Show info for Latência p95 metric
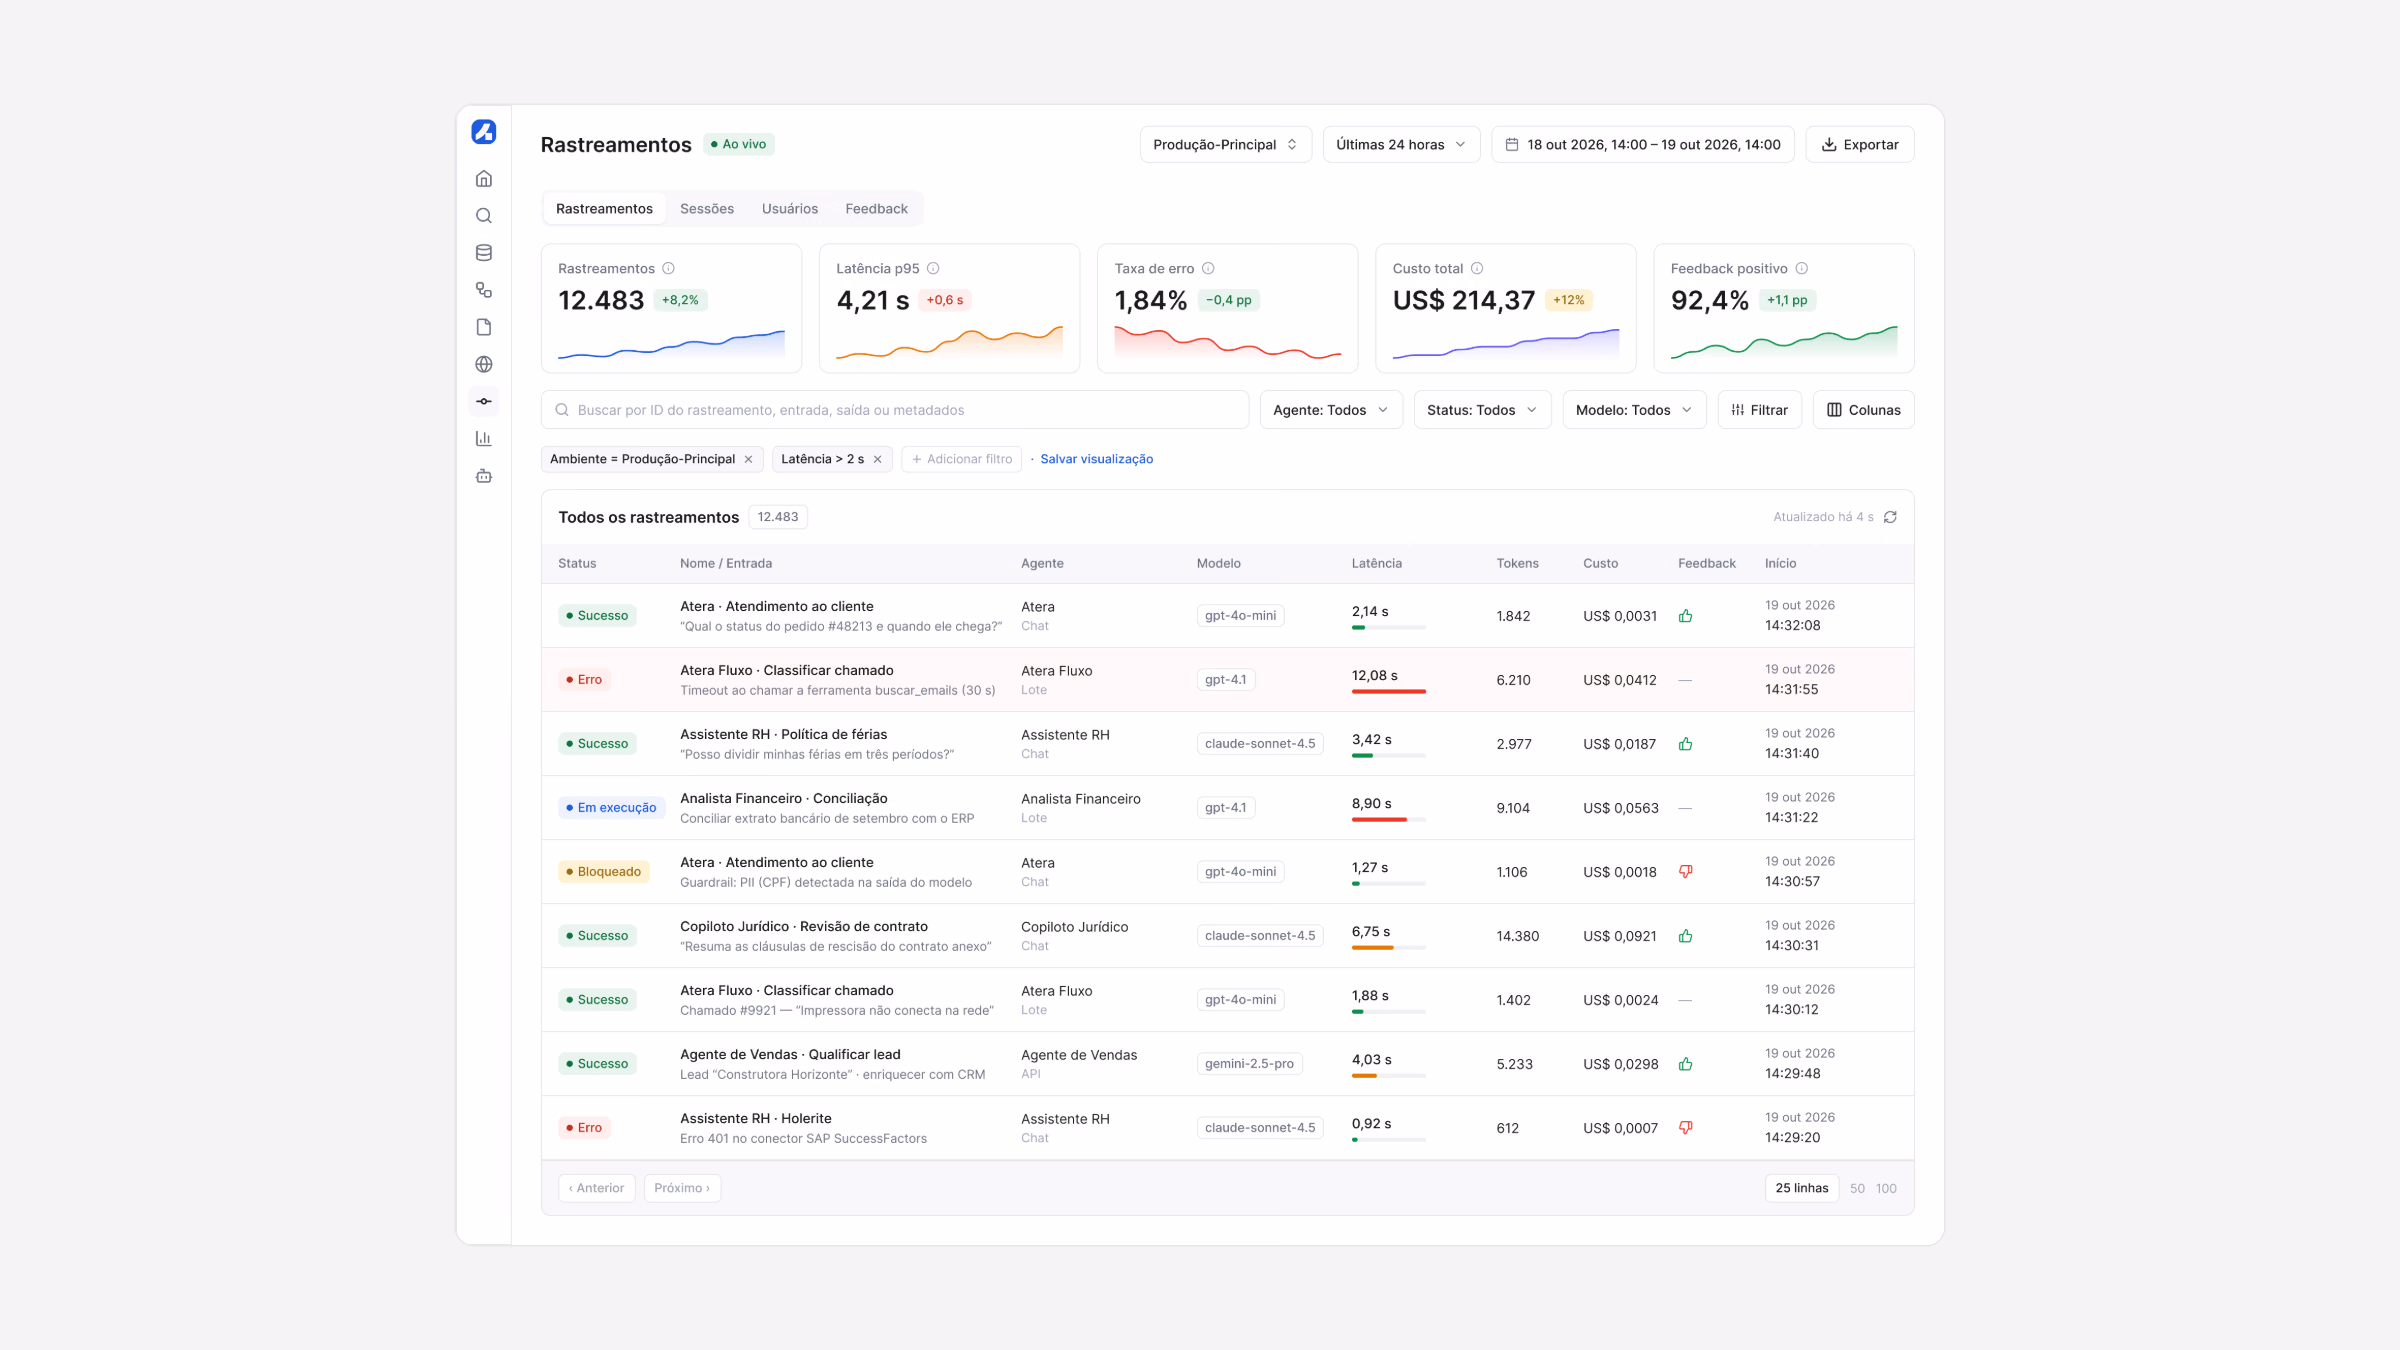Viewport: 2400px width, 1350px height. [933, 268]
